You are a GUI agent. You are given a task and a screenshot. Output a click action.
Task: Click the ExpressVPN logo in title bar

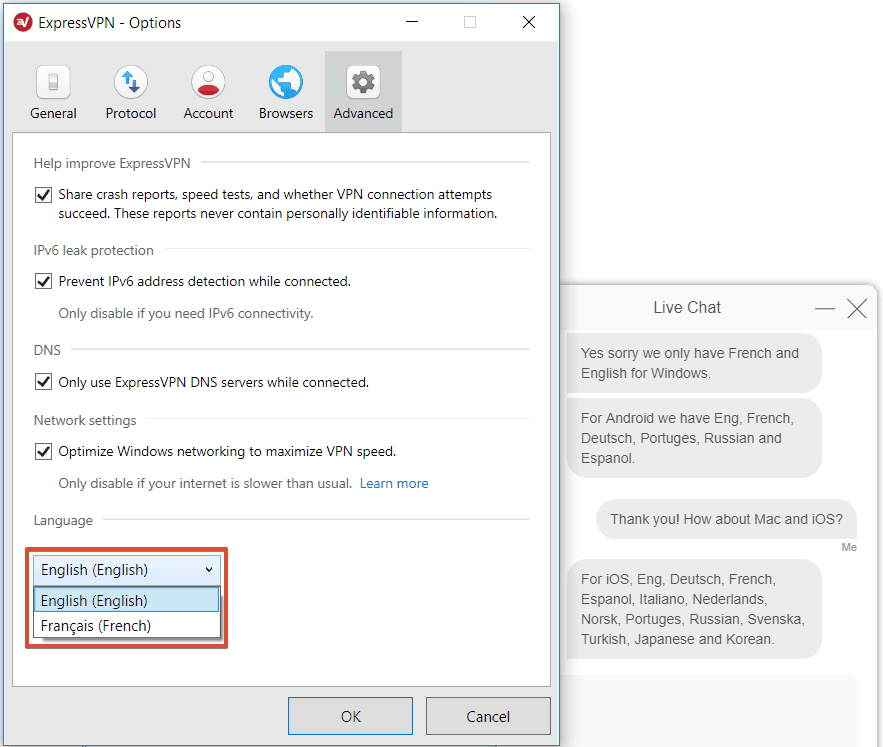click(23, 23)
